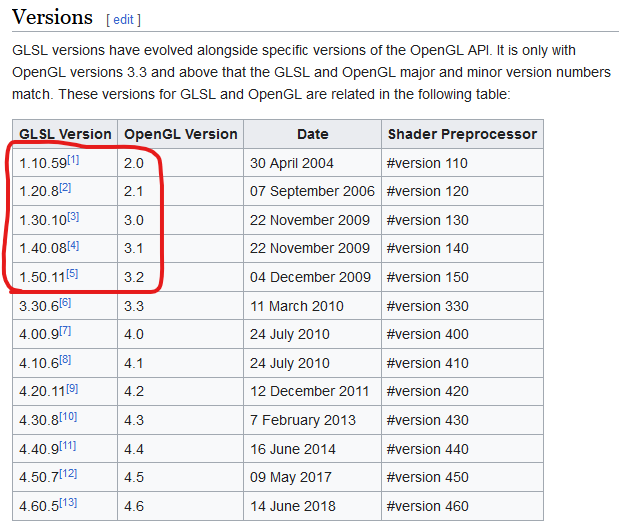624x531 pixels.
Task: Click the '#version 120' cell
Action: click(462, 191)
